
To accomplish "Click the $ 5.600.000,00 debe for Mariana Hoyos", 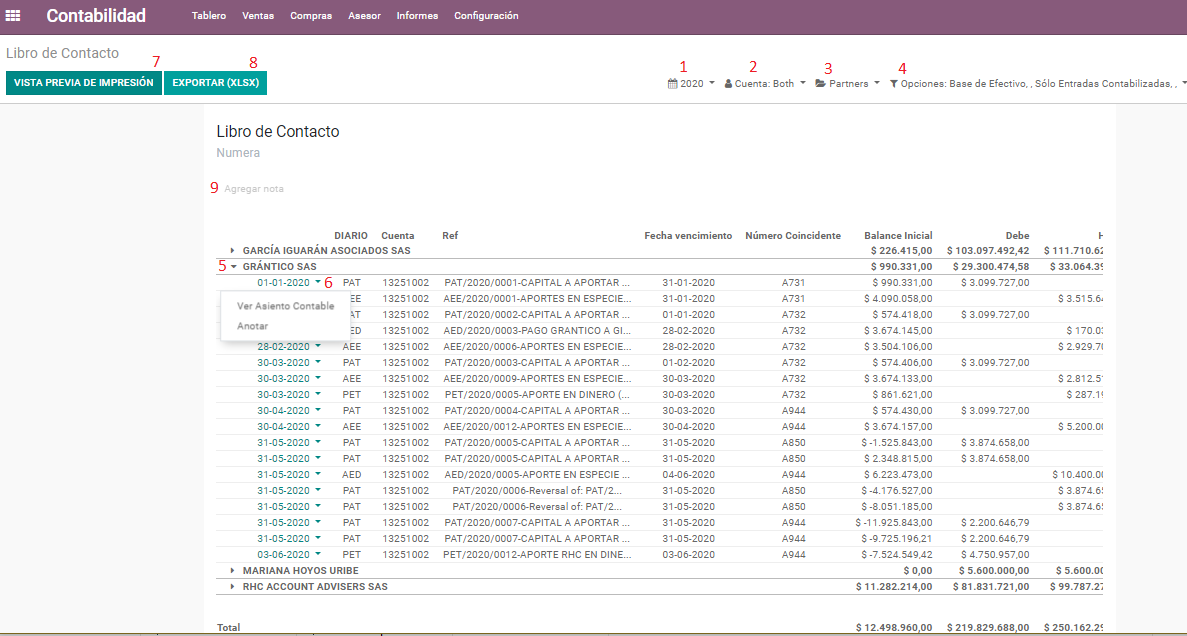I will tap(992, 570).
